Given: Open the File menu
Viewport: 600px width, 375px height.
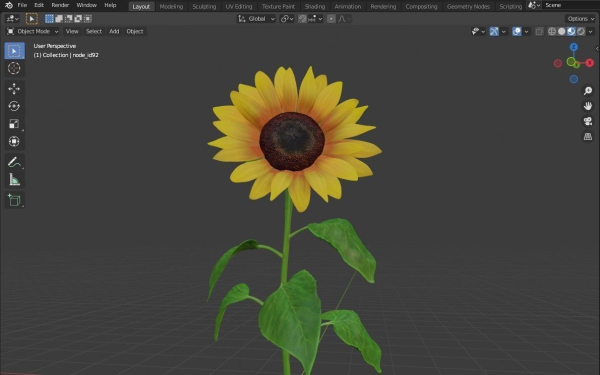Looking at the screenshot, I should click(22, 5).
